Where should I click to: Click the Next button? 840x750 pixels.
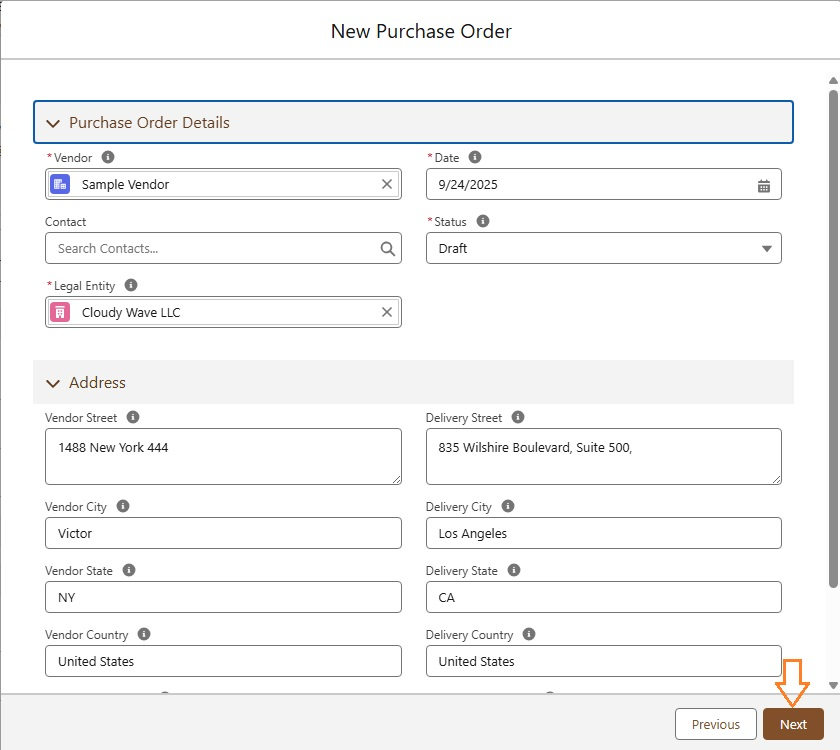793,724
